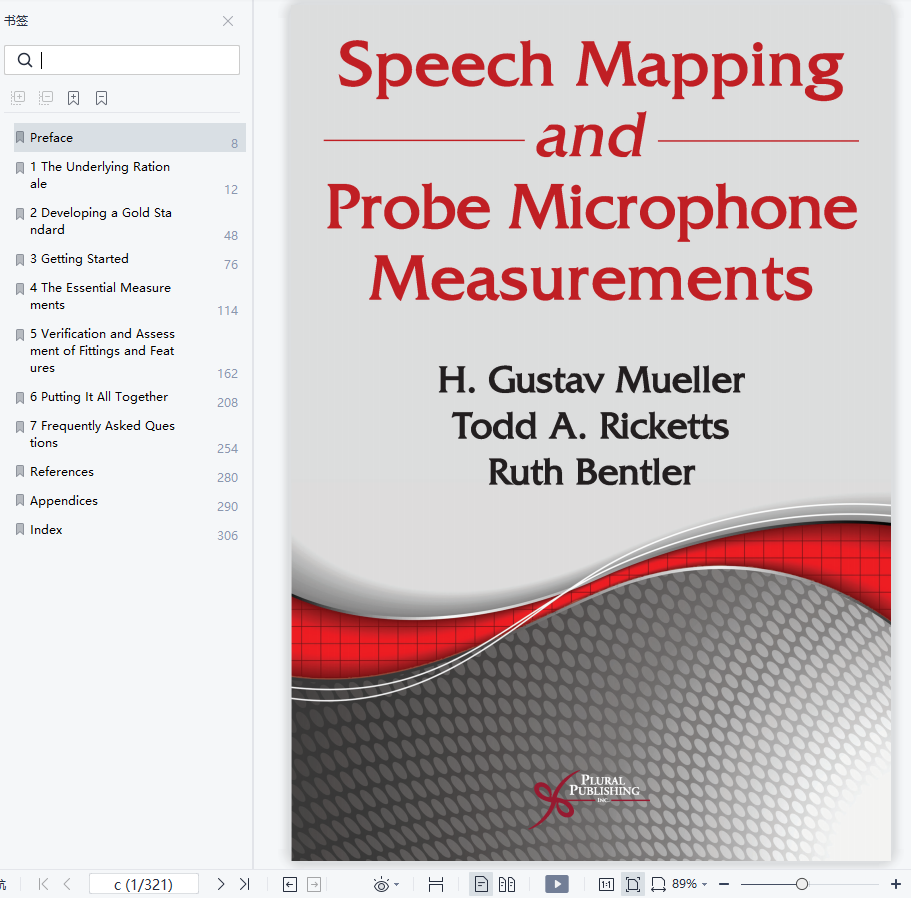Click the zoom slider handle
This screenshot has height=898, width=911.
pyautogui.click(x=802, y=884)
